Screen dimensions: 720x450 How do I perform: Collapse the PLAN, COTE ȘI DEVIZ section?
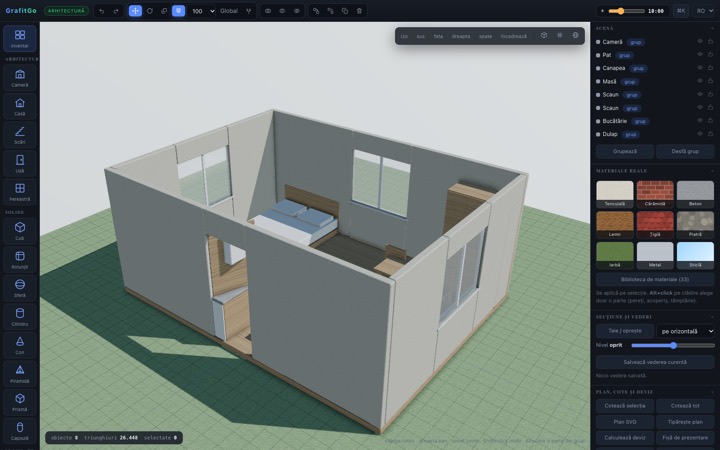coord(712,392)
